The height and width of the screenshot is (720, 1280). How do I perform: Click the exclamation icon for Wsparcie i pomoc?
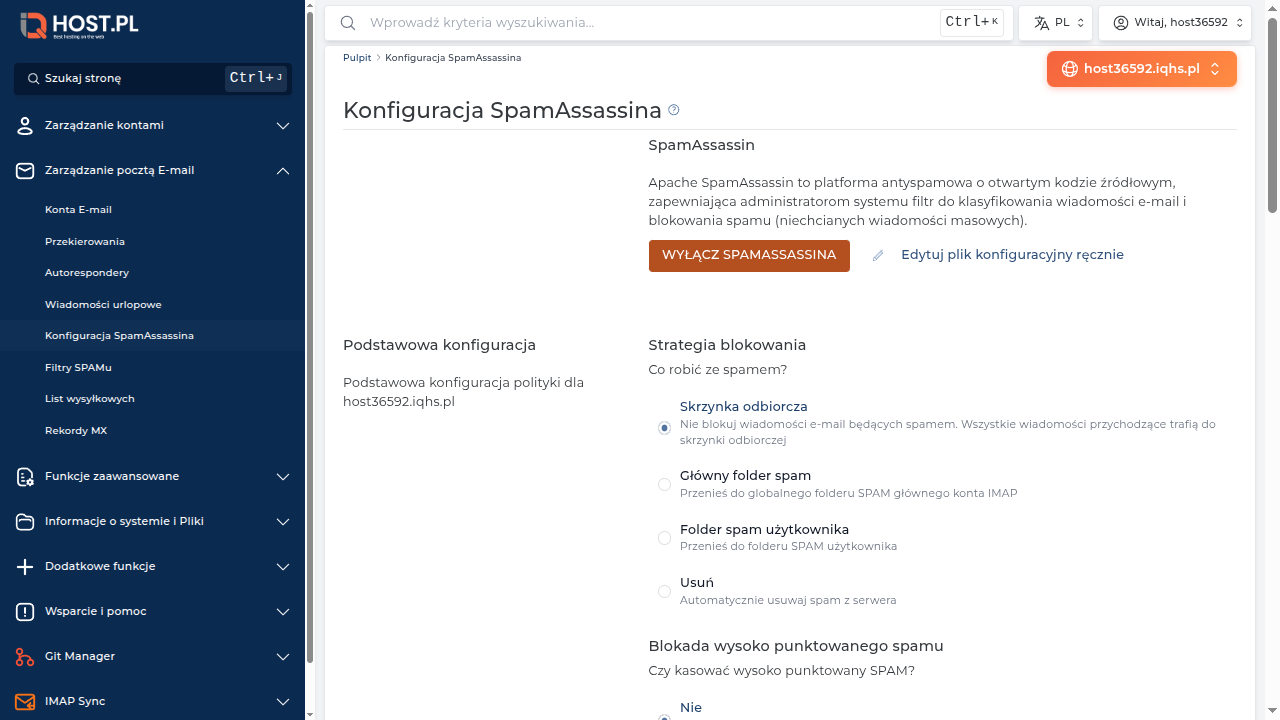(x=25, y=612)
